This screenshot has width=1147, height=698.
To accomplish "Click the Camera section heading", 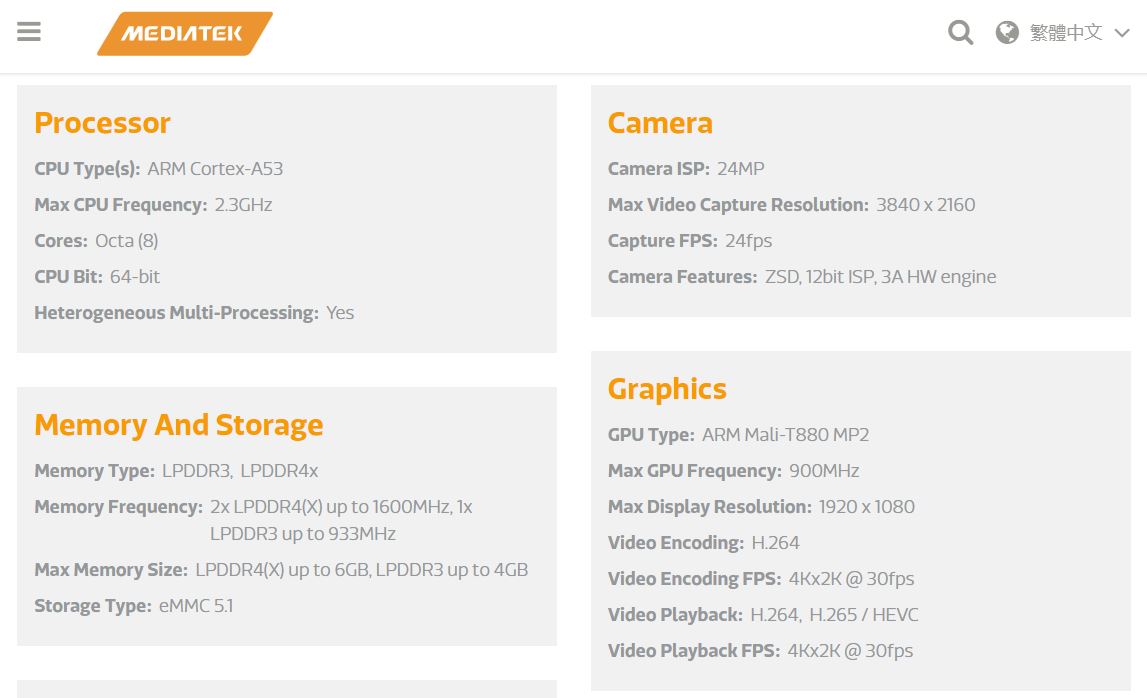I will tap(660, 123).
